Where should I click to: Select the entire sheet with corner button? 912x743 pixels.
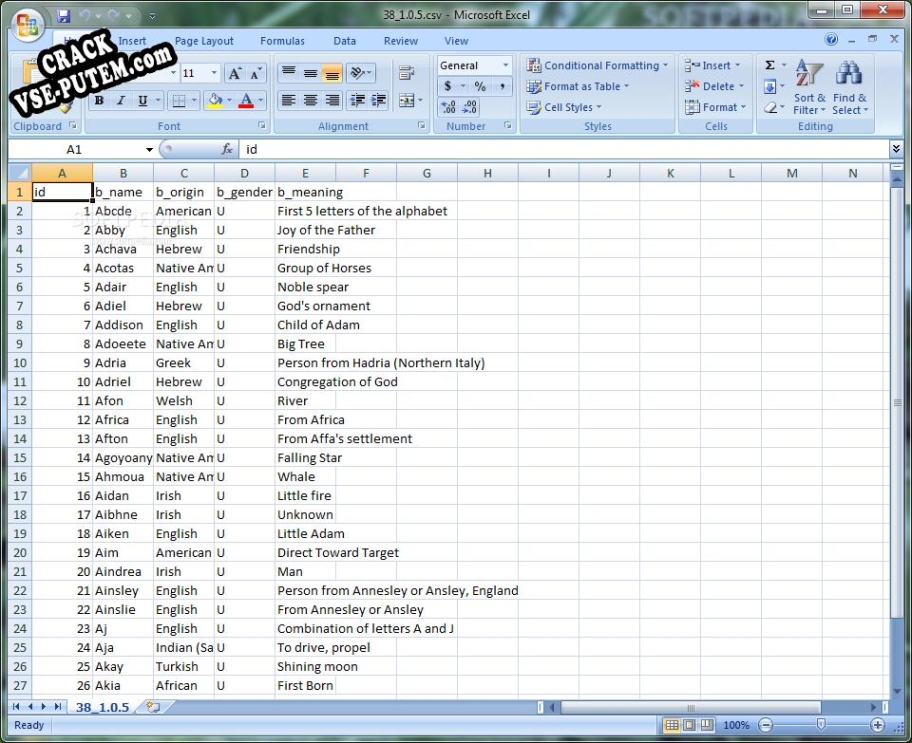click(20, 173)
